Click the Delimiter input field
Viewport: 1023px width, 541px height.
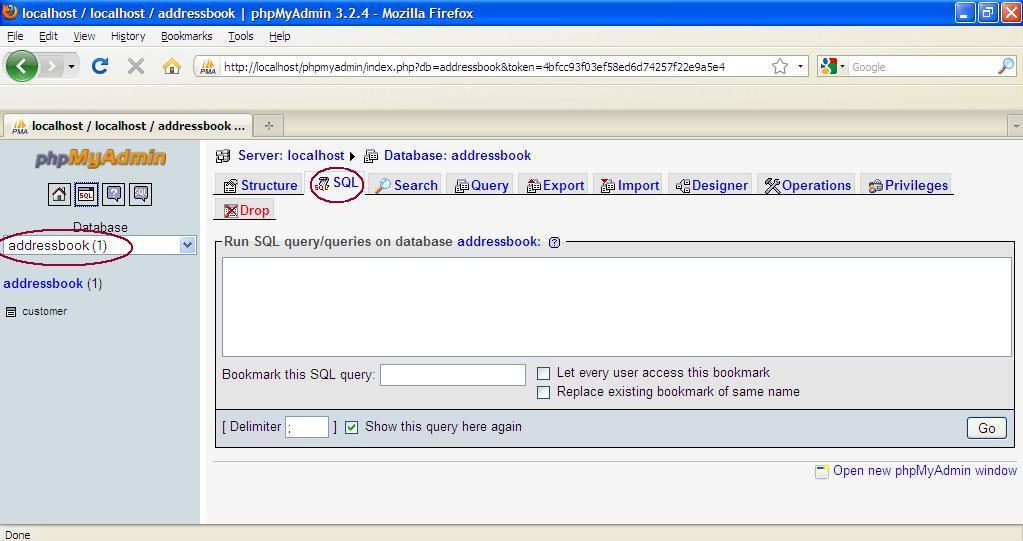pyautogui.click(x=307, y=427)
